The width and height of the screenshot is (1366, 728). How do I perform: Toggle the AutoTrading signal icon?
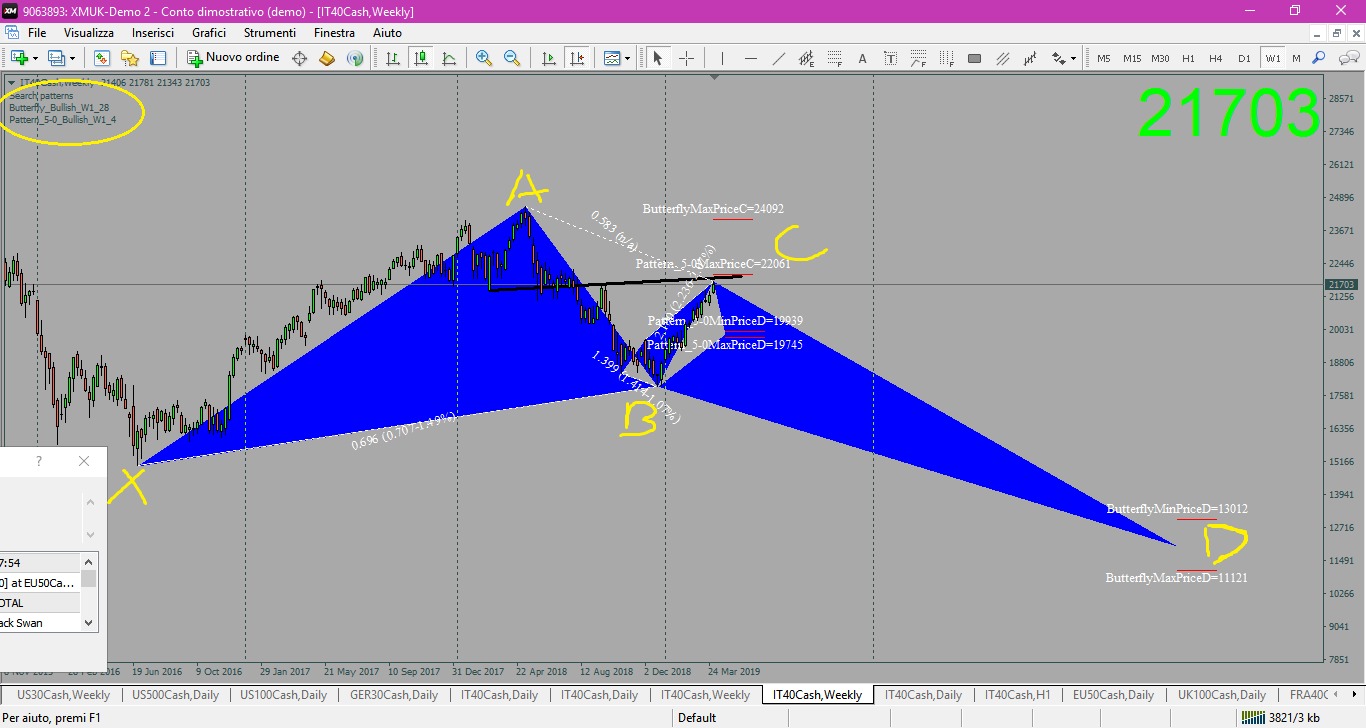coord(354,58)
